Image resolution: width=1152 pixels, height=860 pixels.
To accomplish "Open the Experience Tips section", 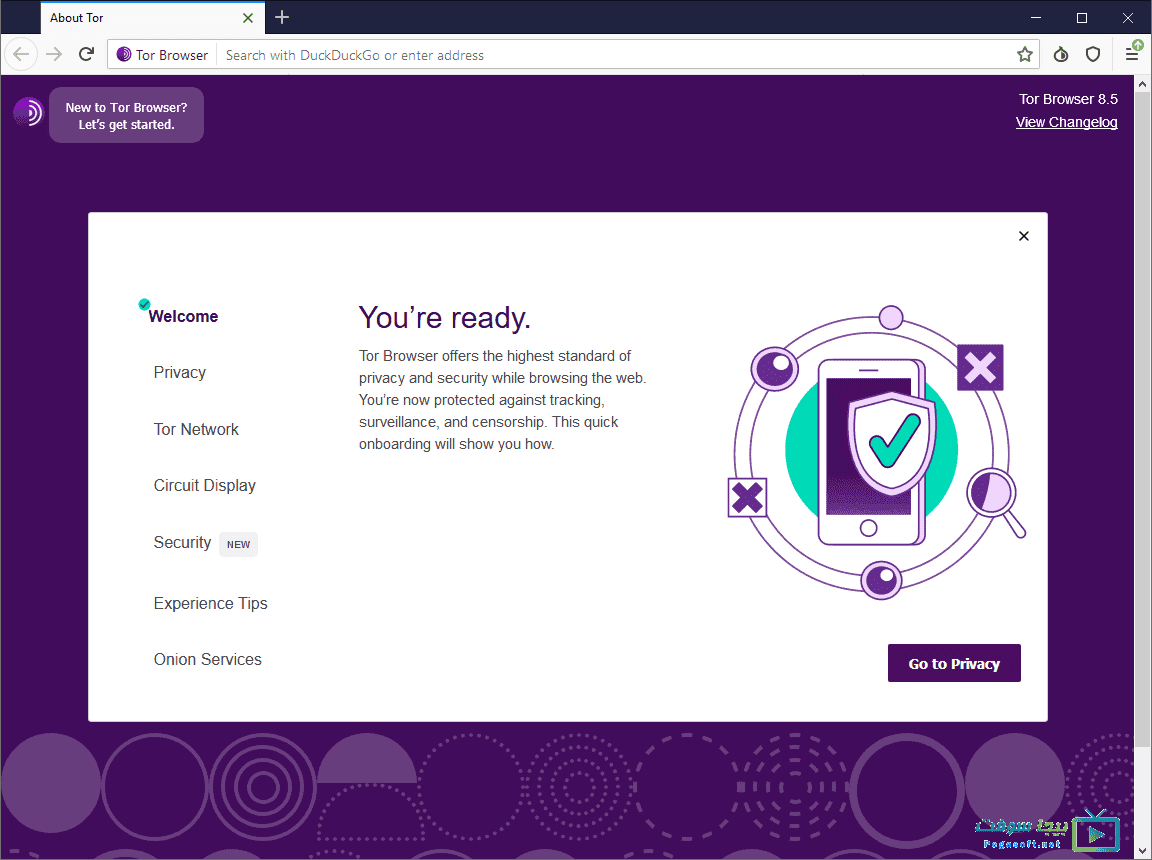I will point(210,604).
